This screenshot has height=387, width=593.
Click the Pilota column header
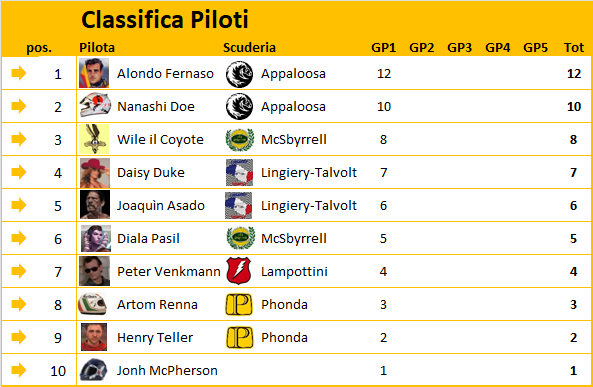tap(97, 48)
